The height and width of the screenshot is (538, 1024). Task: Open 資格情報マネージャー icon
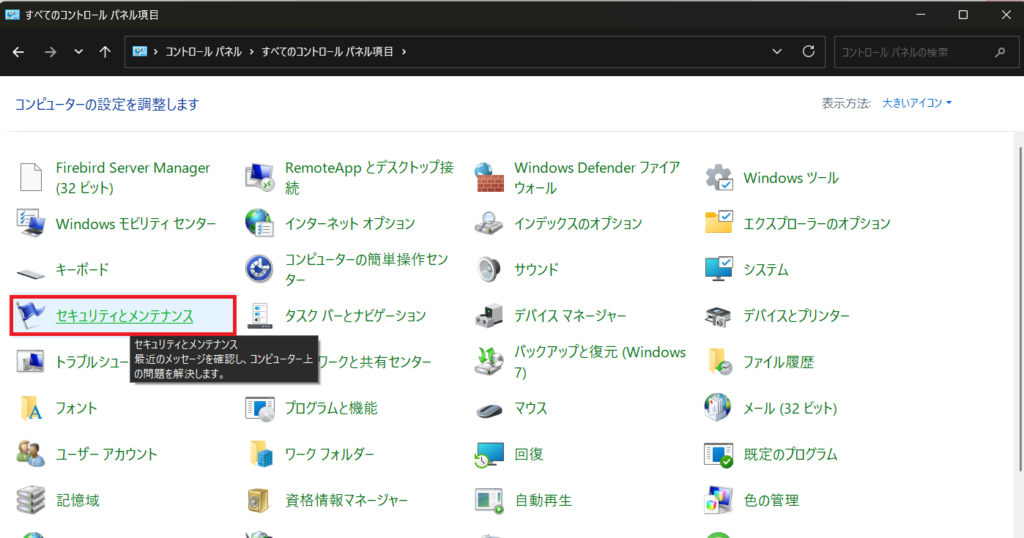point(259,501)
